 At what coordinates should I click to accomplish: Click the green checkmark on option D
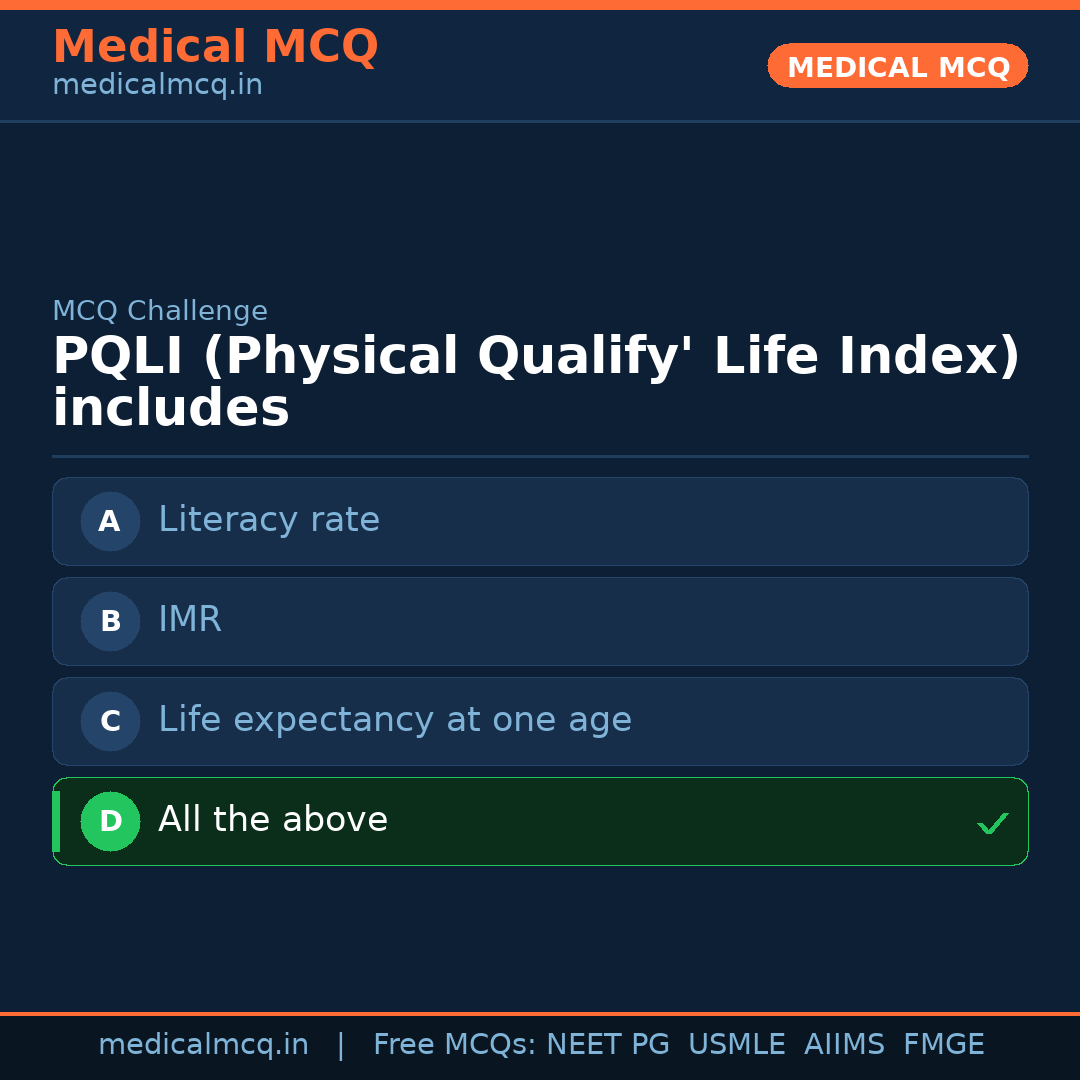(x=993, y=823)
